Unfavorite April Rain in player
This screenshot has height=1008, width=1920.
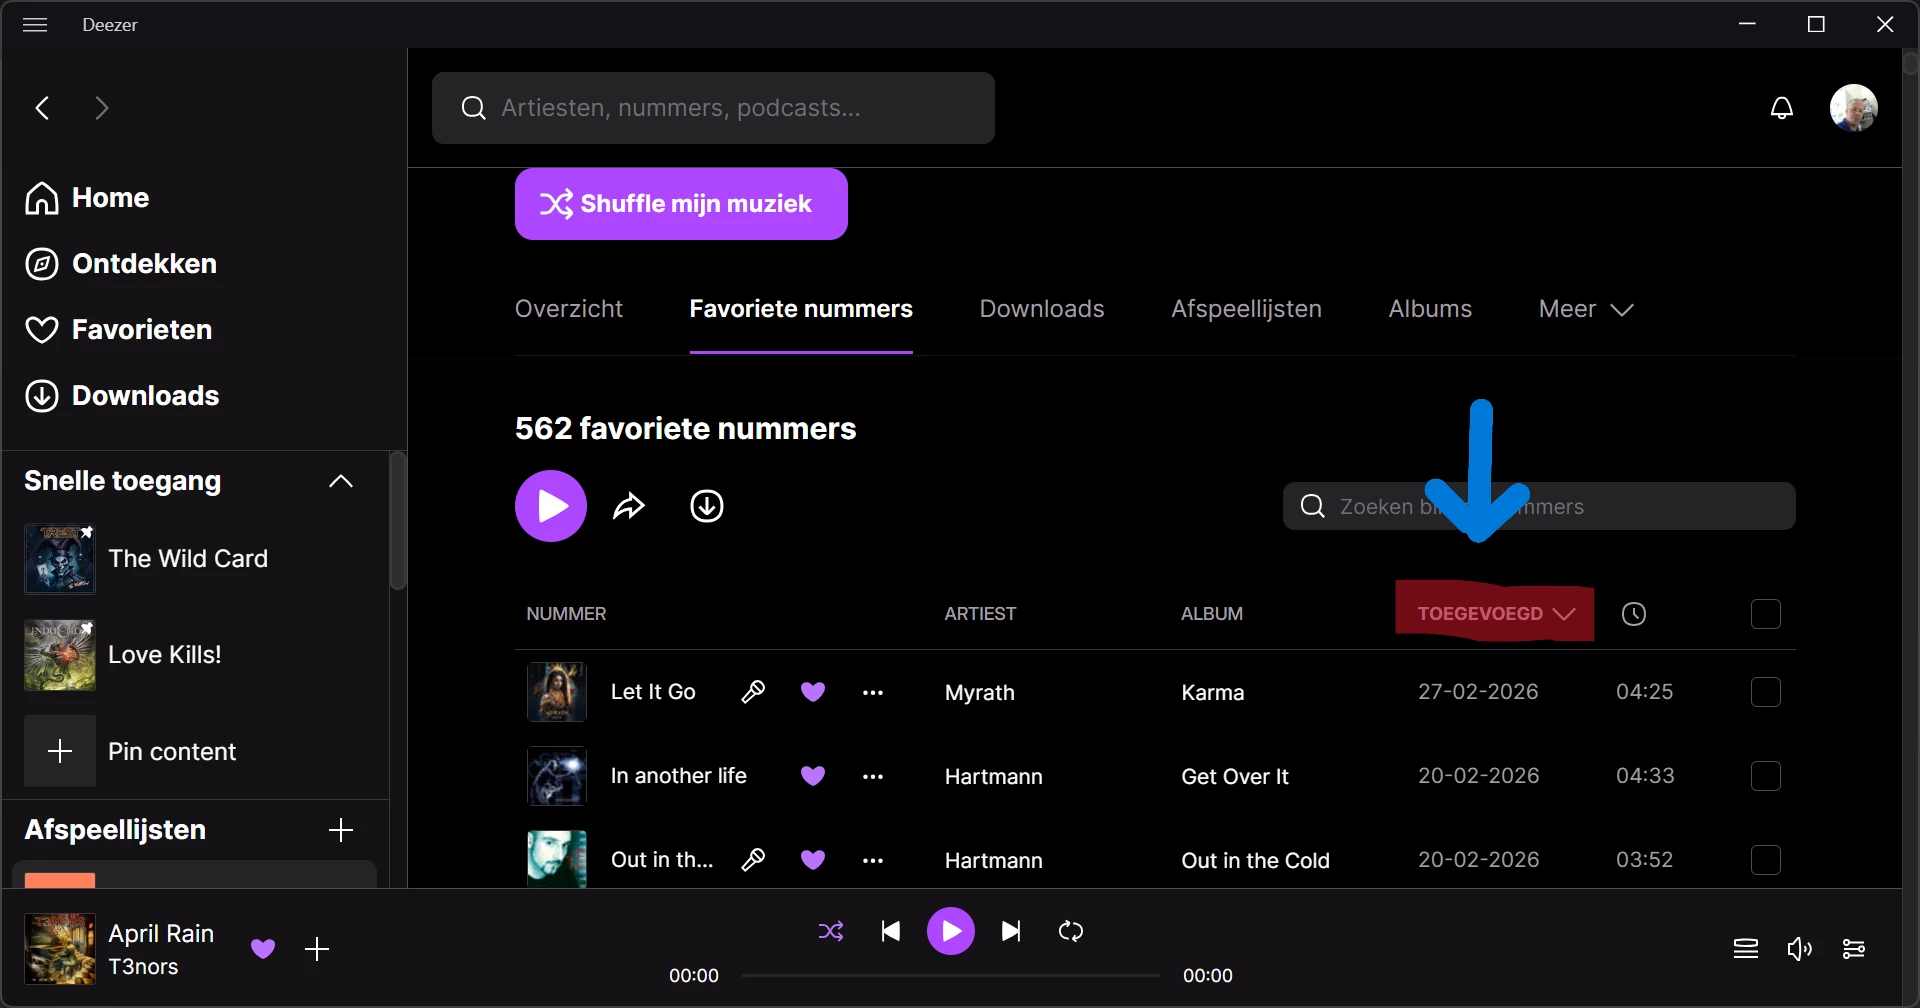[263, 949]
